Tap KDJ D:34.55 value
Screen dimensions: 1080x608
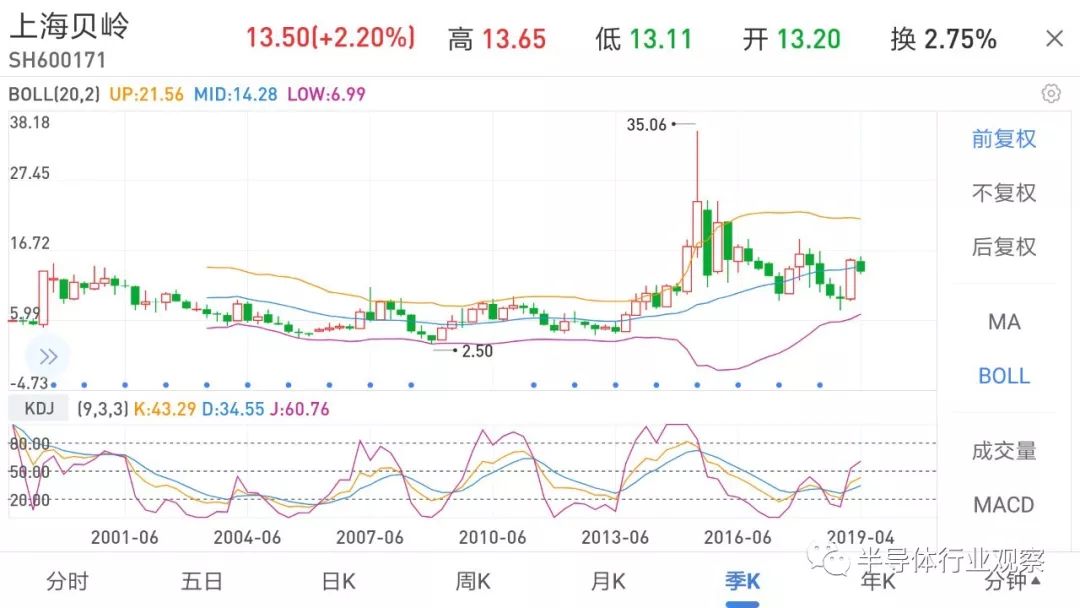(233, 409)
